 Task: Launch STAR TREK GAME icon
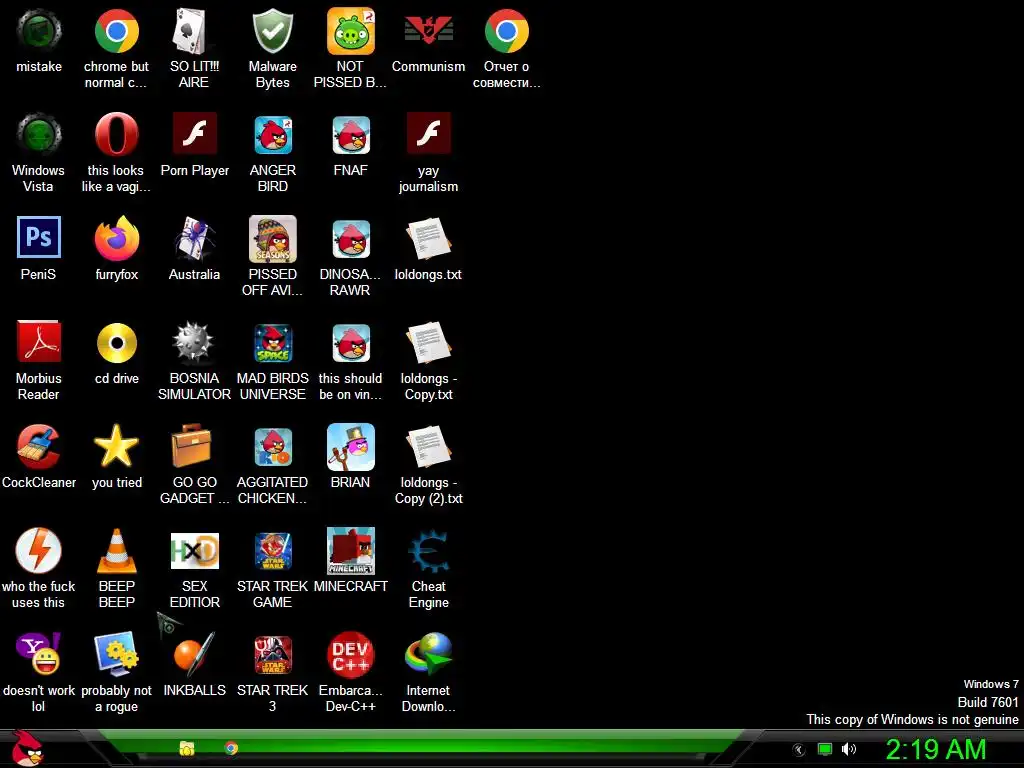[x=272, y=551]
